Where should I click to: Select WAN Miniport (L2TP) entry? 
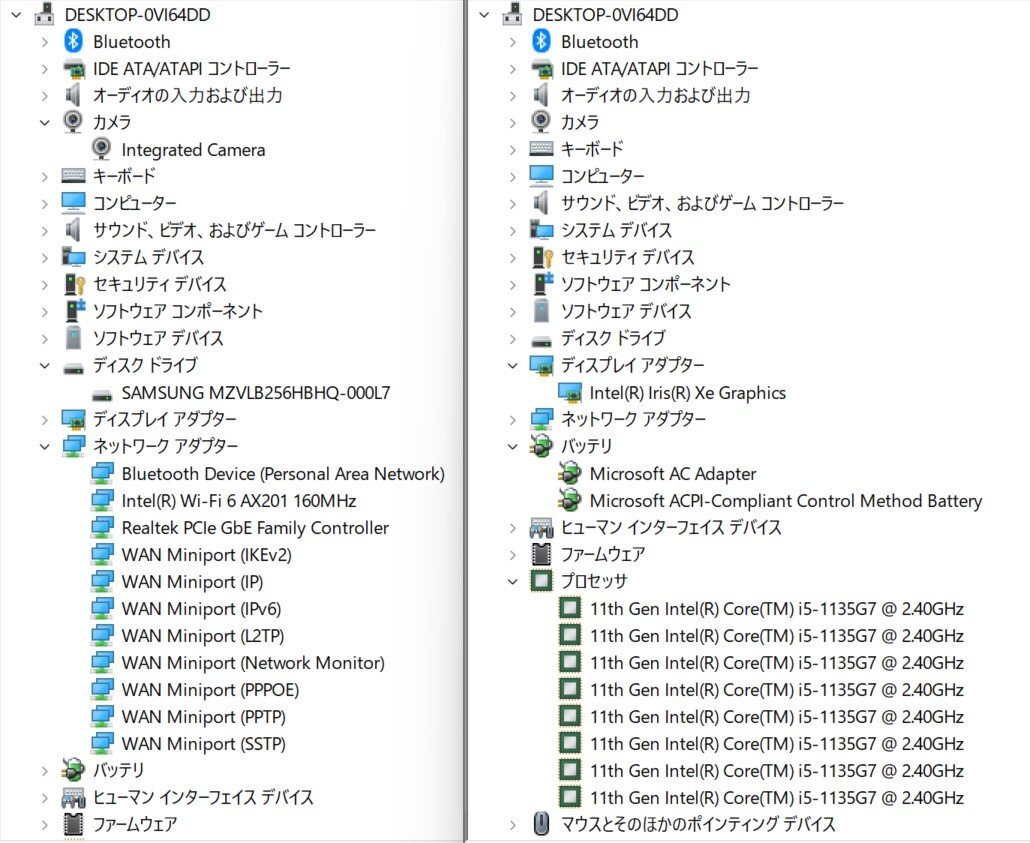click(203, 635)
